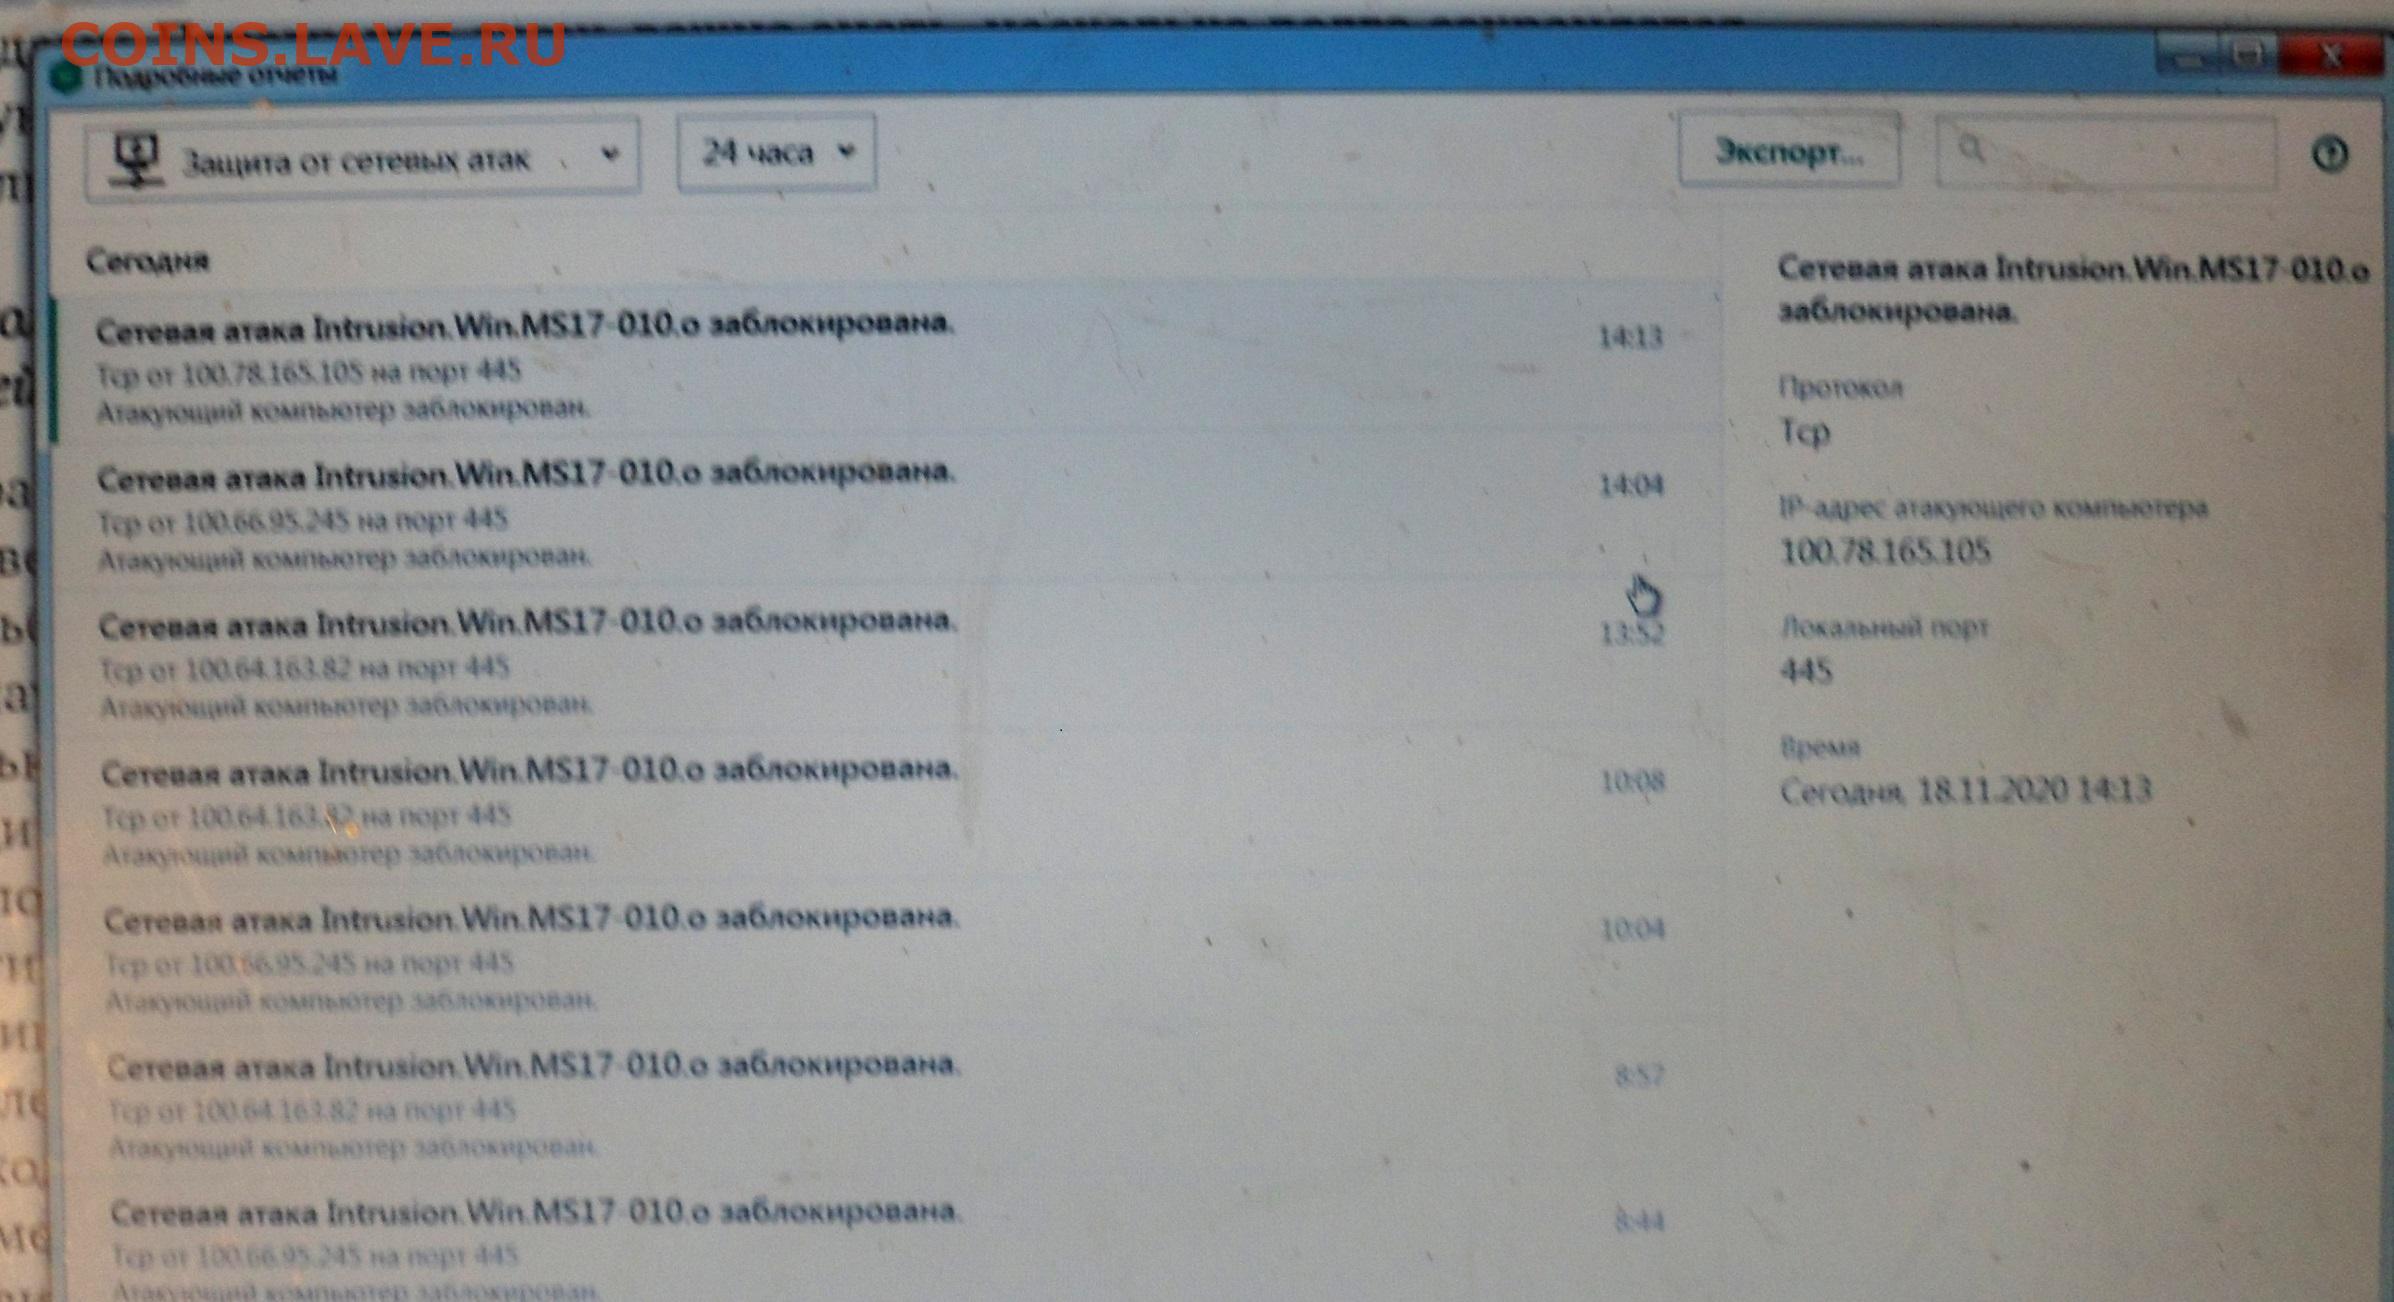Click the Kaspersky shield icon in title bar
The image size is (2394, 1302).
[68, 77]
